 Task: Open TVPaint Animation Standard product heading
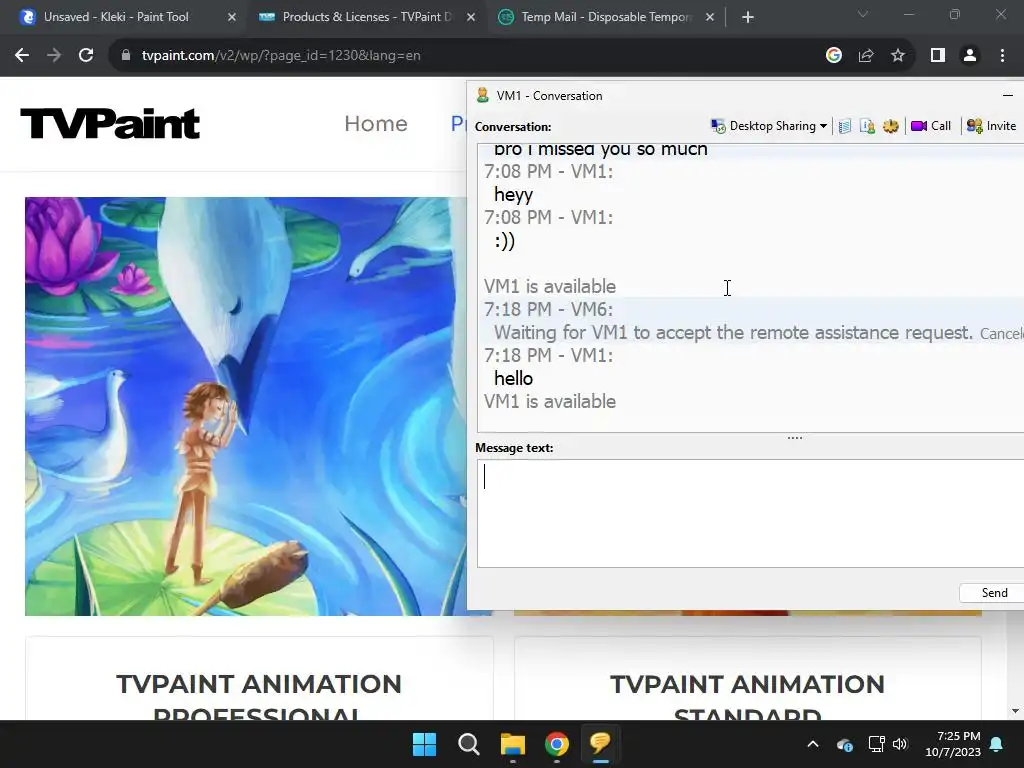pyautogui.click(x=747, y=696)
